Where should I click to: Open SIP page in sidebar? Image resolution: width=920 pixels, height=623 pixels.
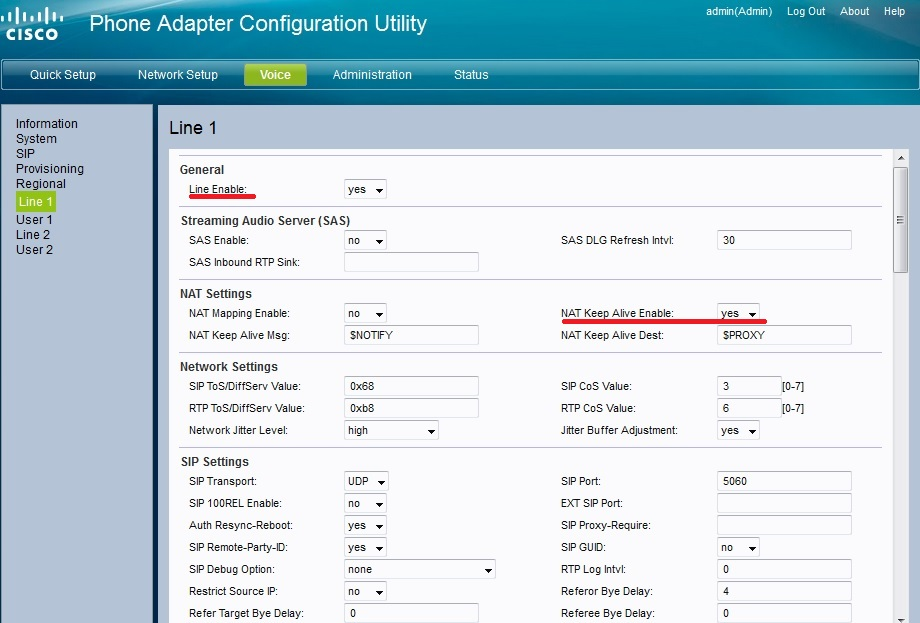pos(25,154)
